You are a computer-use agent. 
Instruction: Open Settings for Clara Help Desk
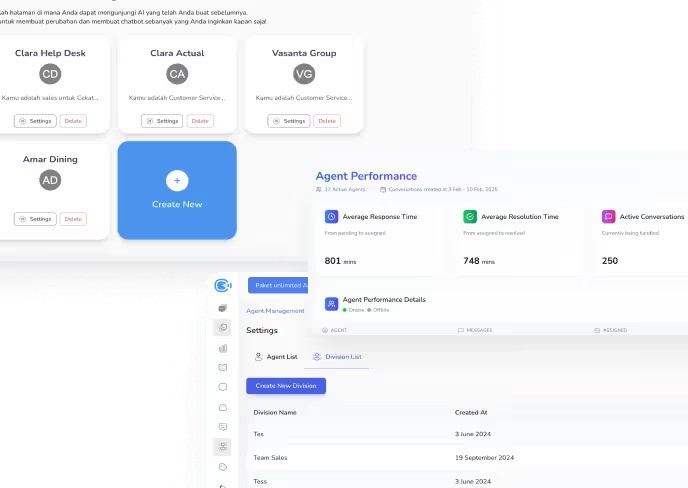pos(35,121)
